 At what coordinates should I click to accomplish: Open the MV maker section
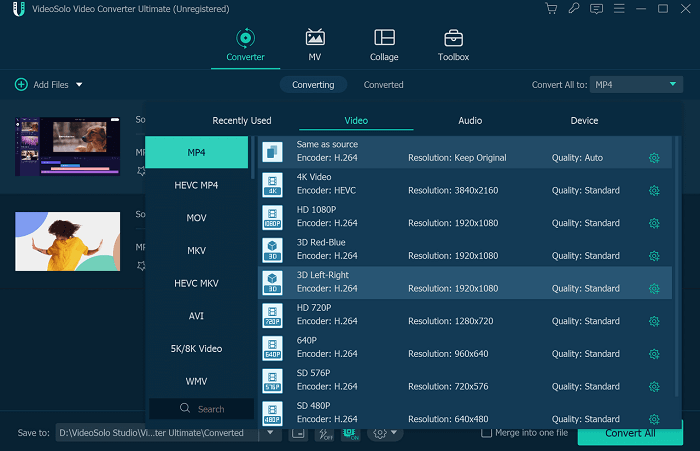(x=315, y=45)
